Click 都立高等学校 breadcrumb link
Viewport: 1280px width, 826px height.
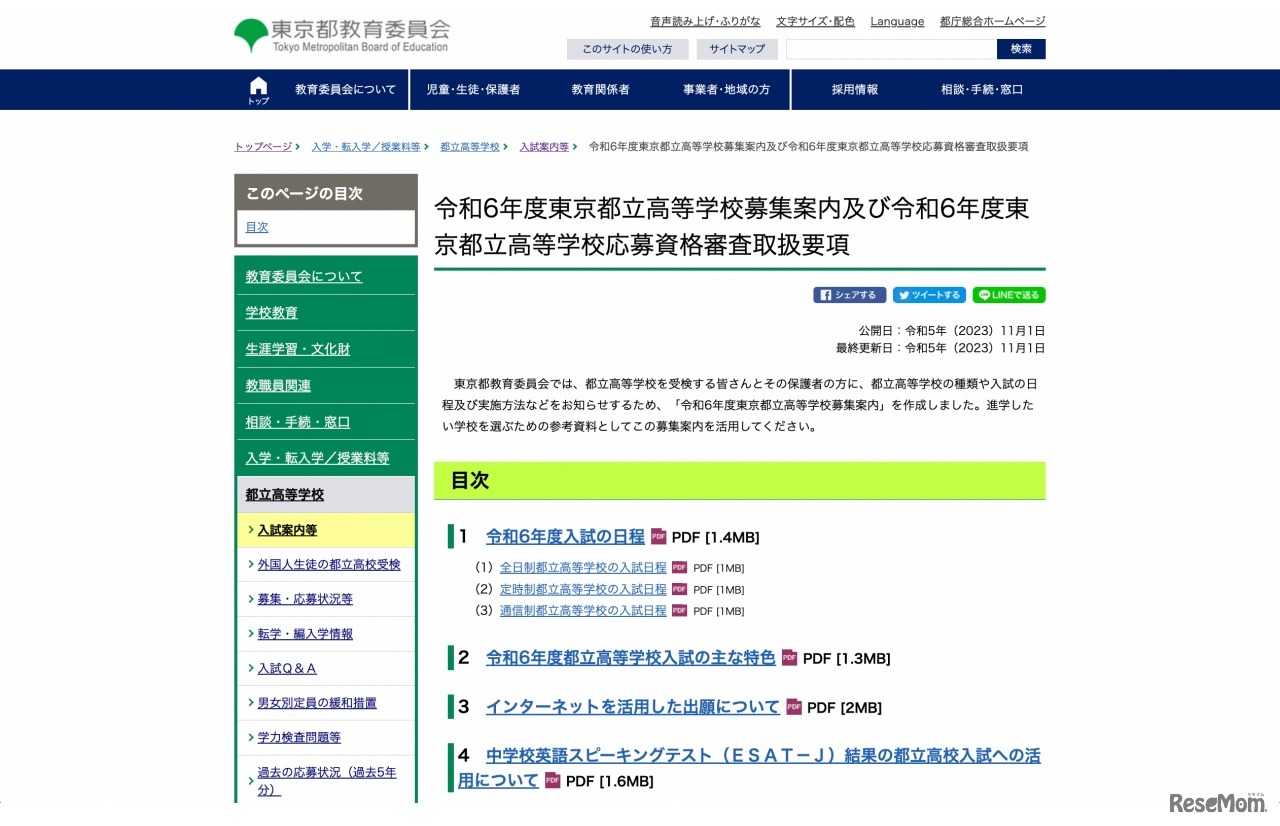click(x=469, y=146)
